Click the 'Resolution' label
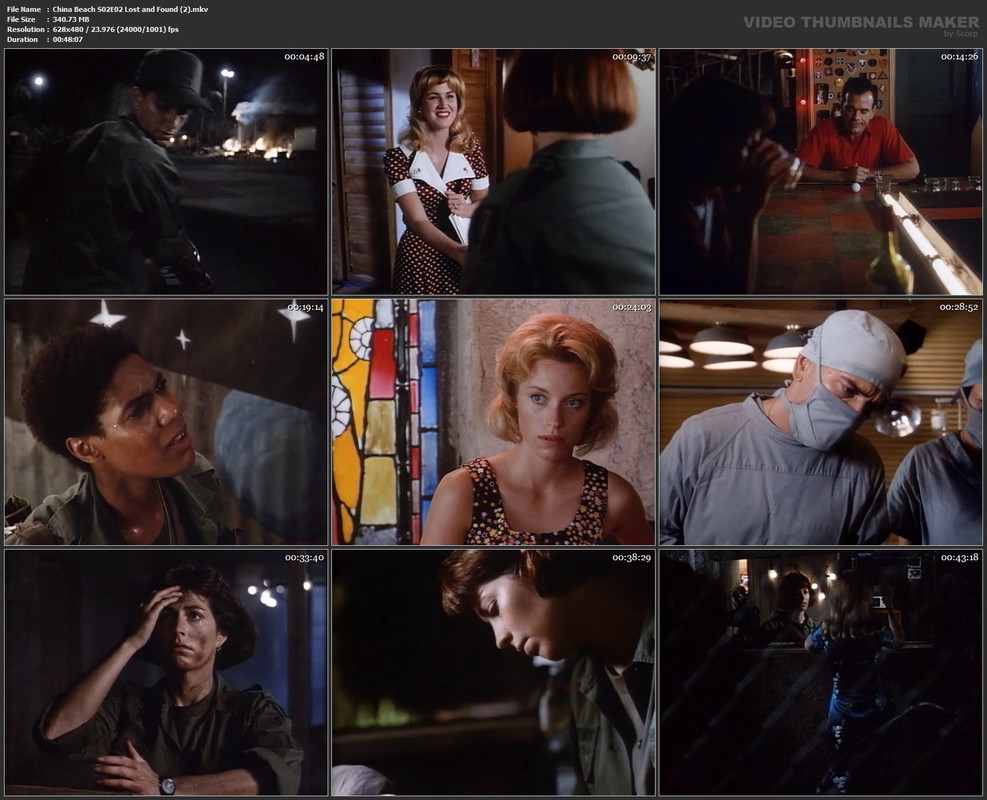This screenshot has height=800, width=987. 26,30
